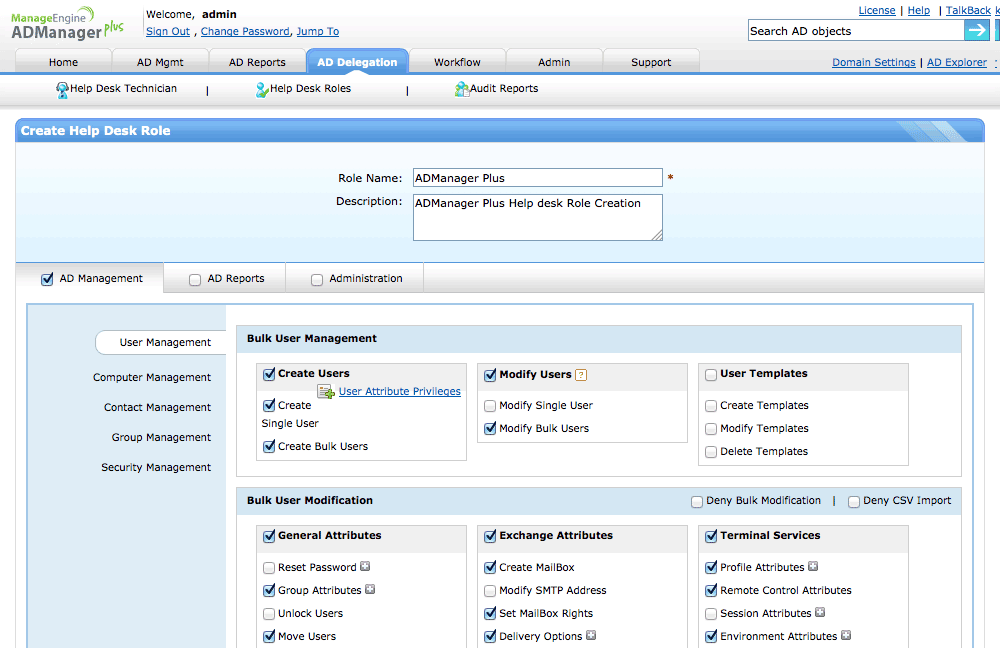The width and height of the screenshot is (1000, 648).
Task: Click the Help Desk Roles icon
Action: tap(262, 89)
